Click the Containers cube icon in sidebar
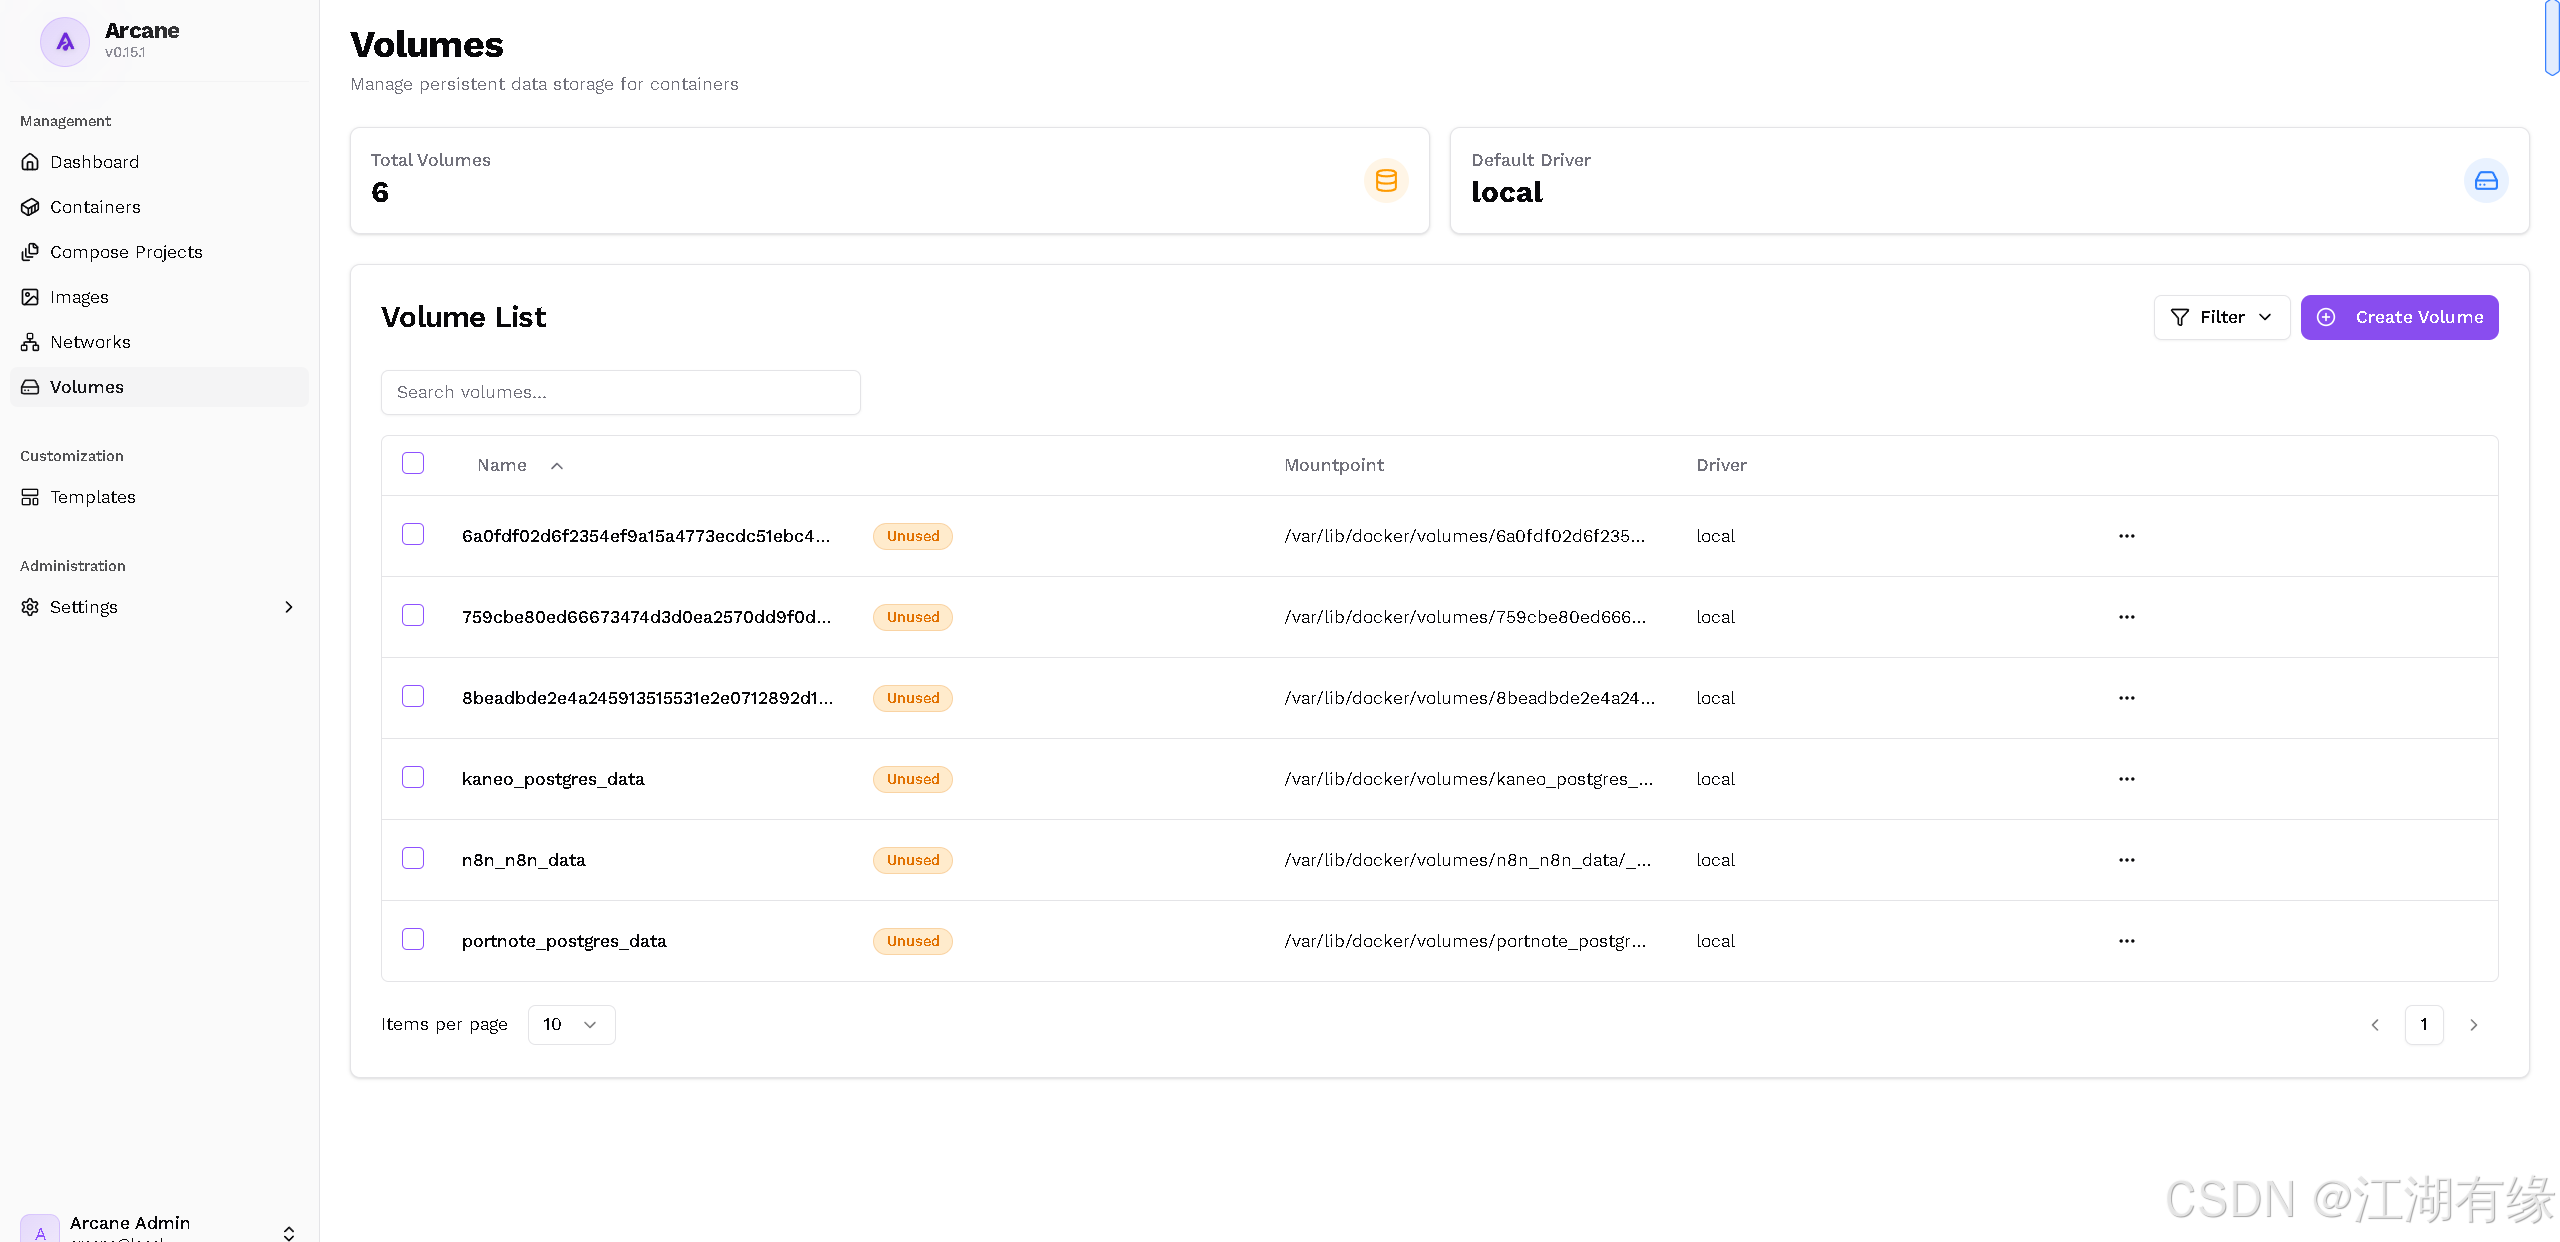 point(30,207)
